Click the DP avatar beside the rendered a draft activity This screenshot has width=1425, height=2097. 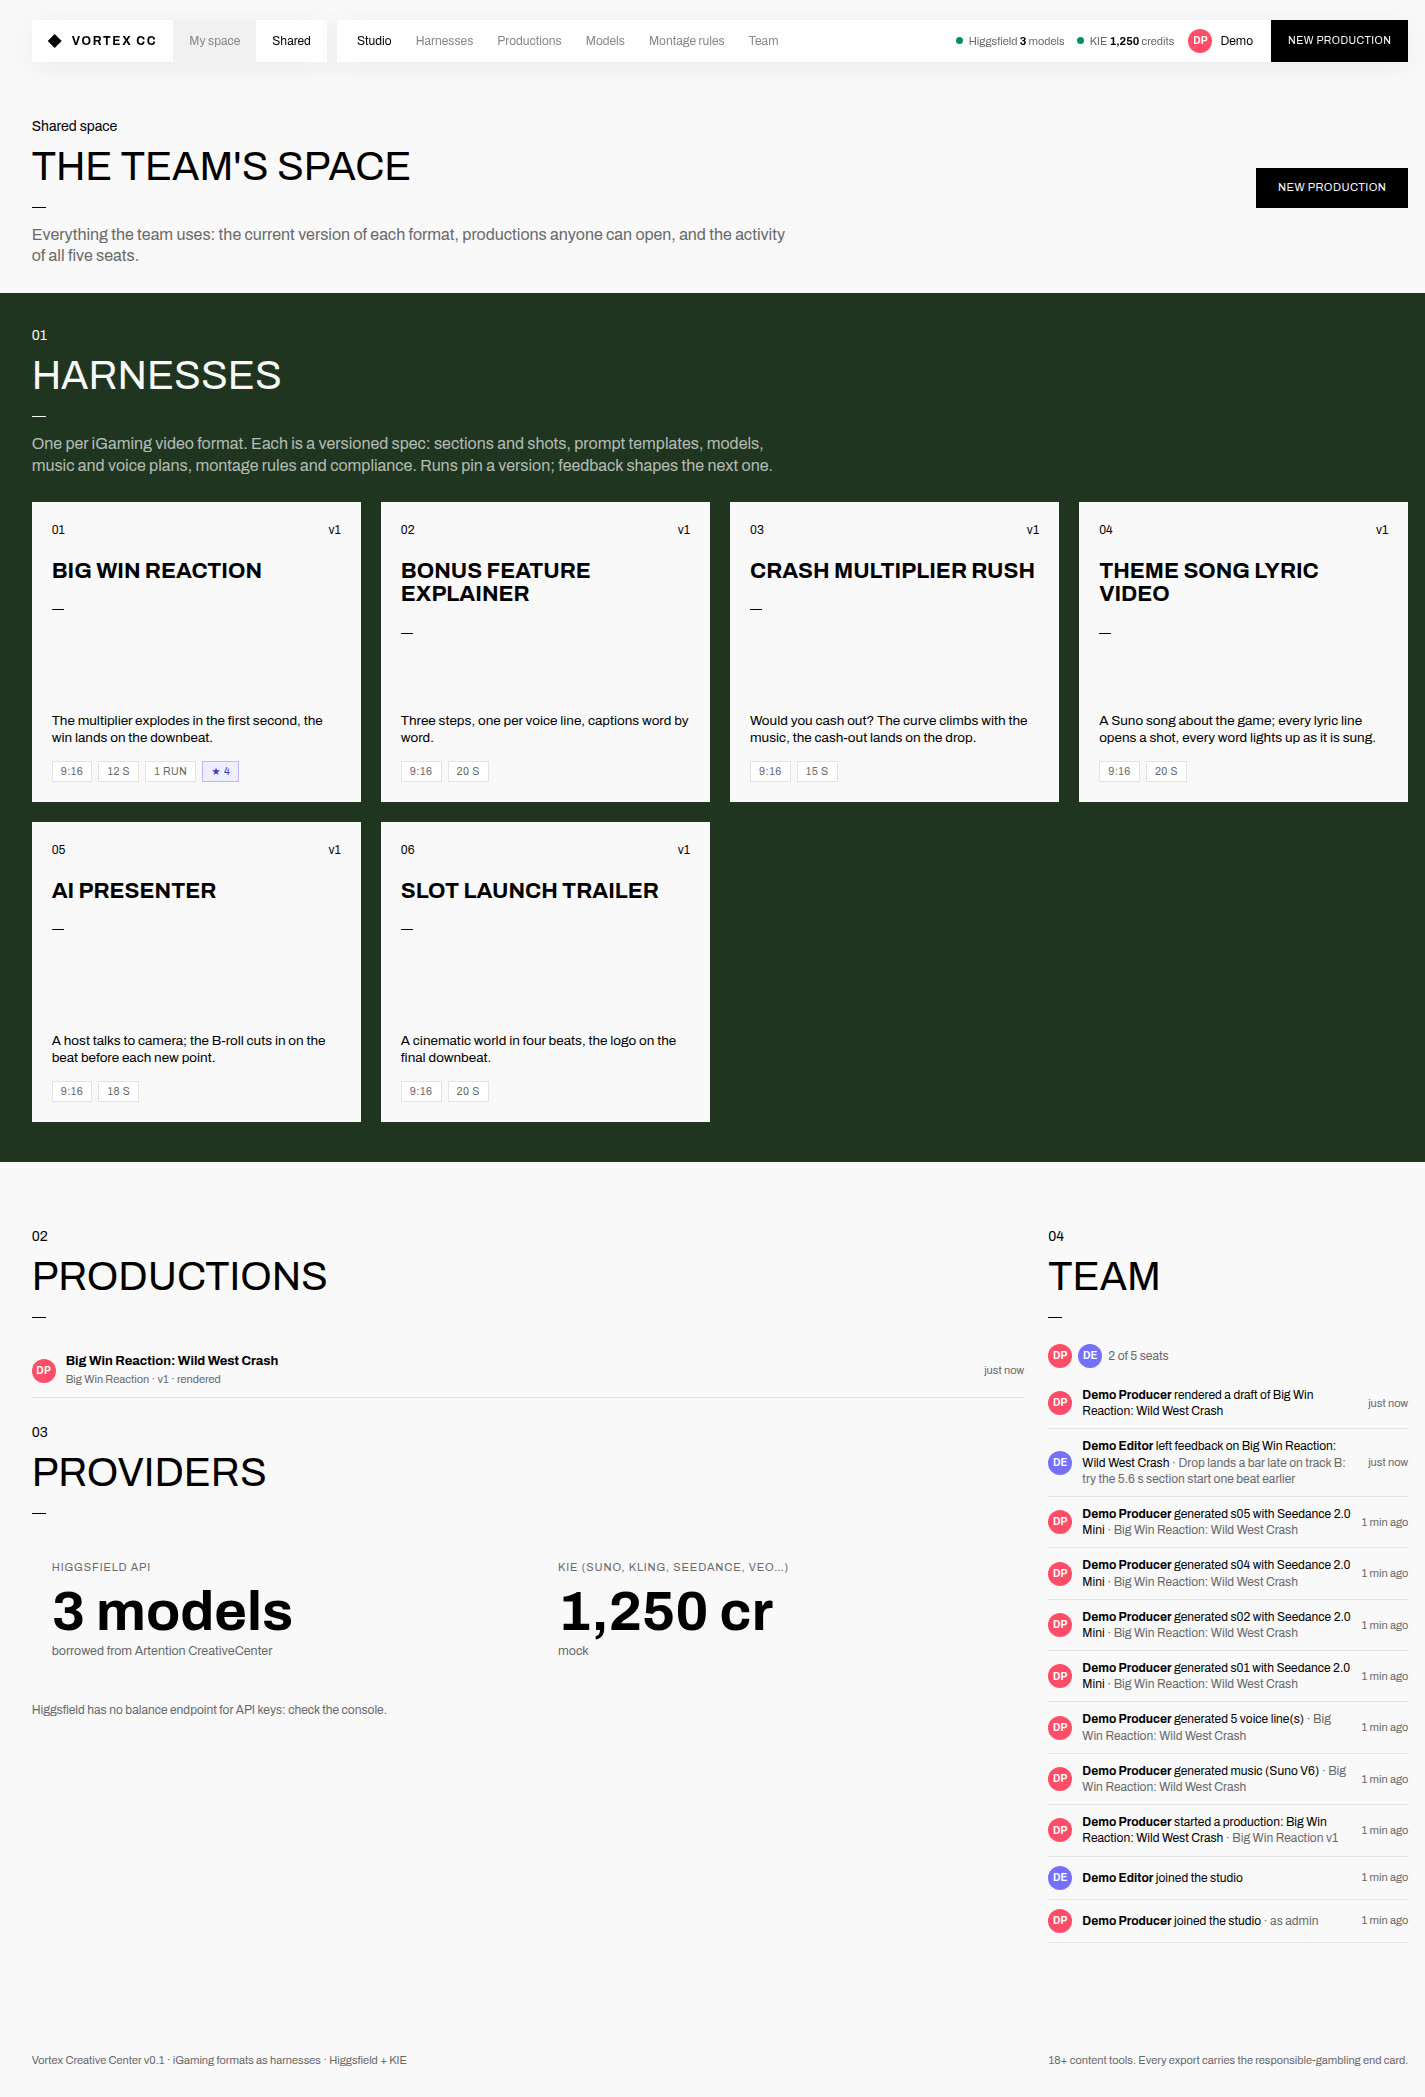(x=1060, y=1403)
